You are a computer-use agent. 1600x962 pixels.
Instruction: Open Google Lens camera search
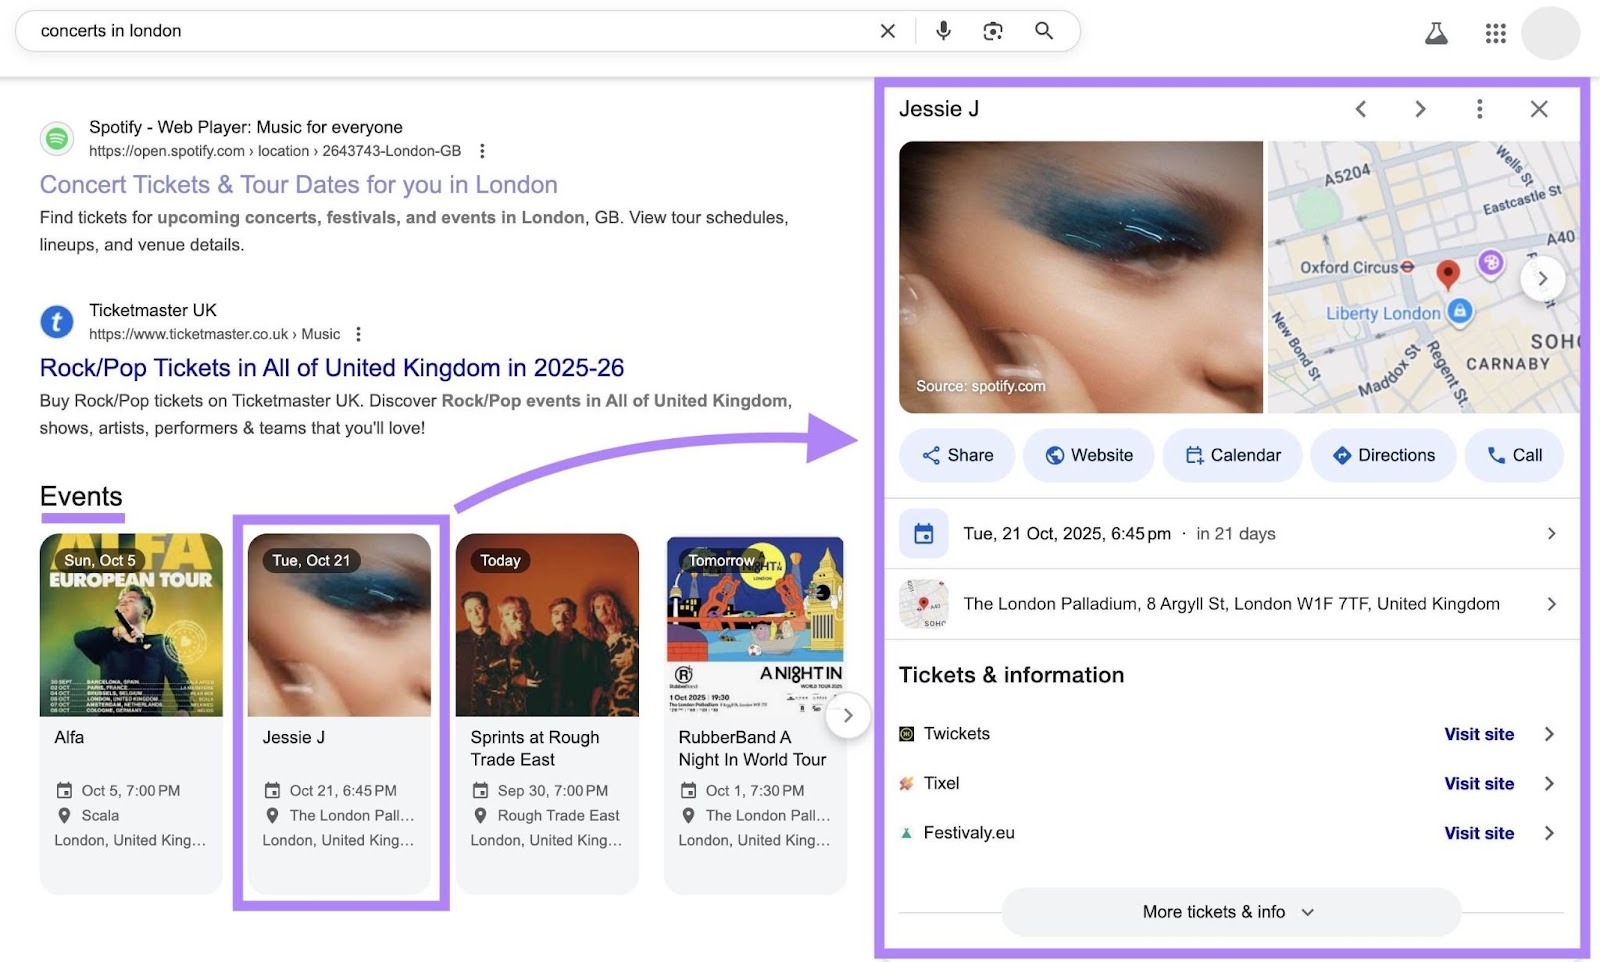992,31
